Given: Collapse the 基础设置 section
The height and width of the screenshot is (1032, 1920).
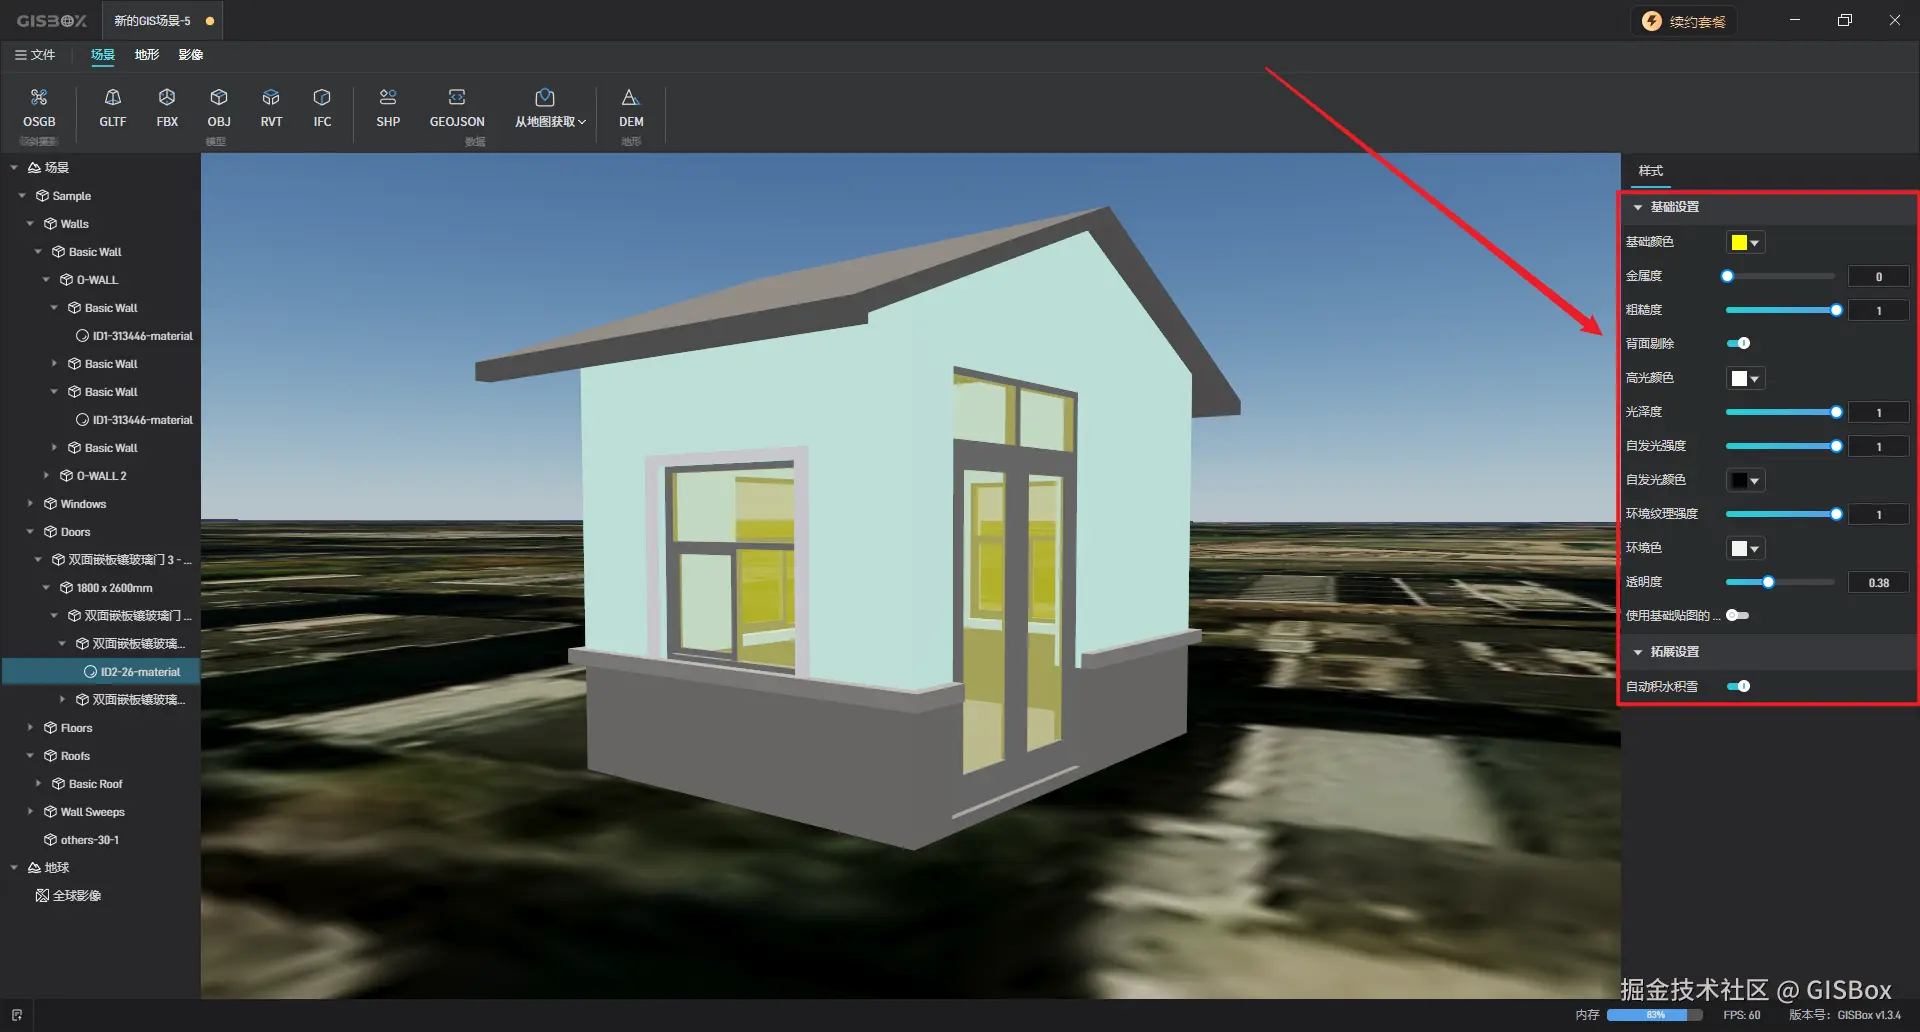Looking at the screenshot, I should tap(1637, 206).
